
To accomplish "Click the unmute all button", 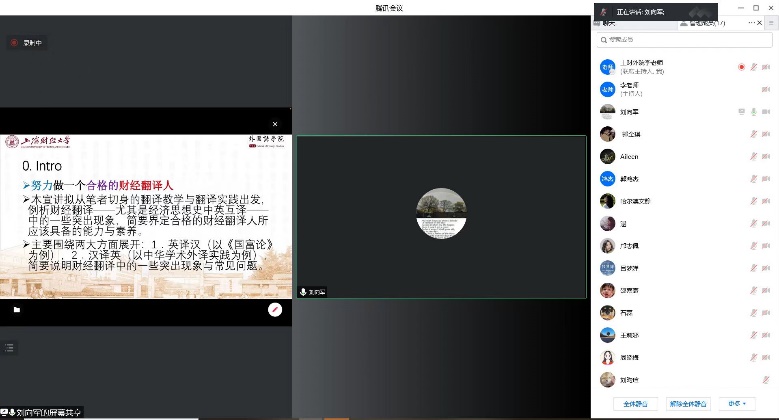I will coord(688,403).
